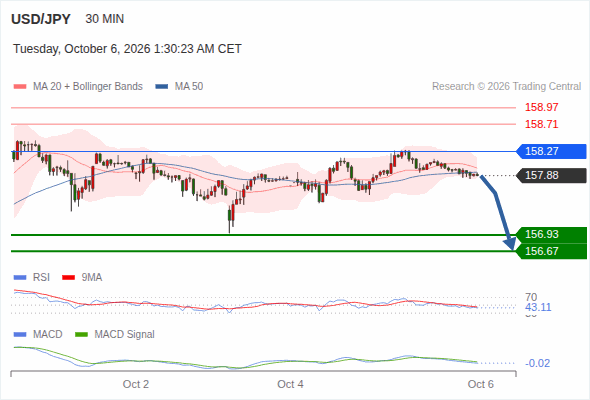Click the black 157.88 current price tag

(x=552, y=175)
